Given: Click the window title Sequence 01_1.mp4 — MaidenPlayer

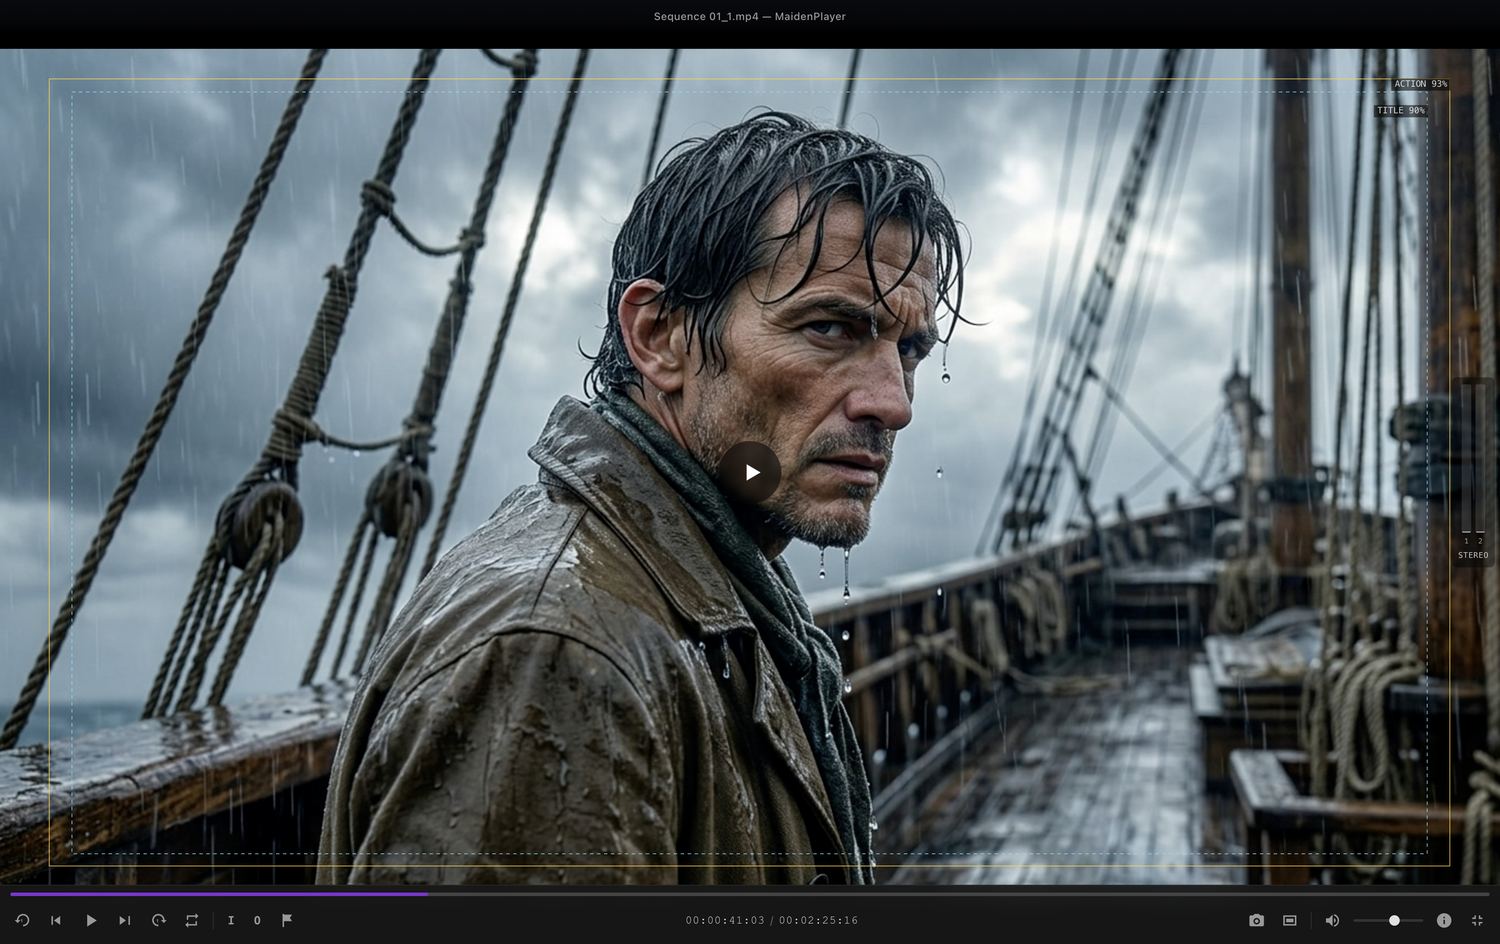Looking at the screenshot, I should pyautogui.click(x=750, y=16).
